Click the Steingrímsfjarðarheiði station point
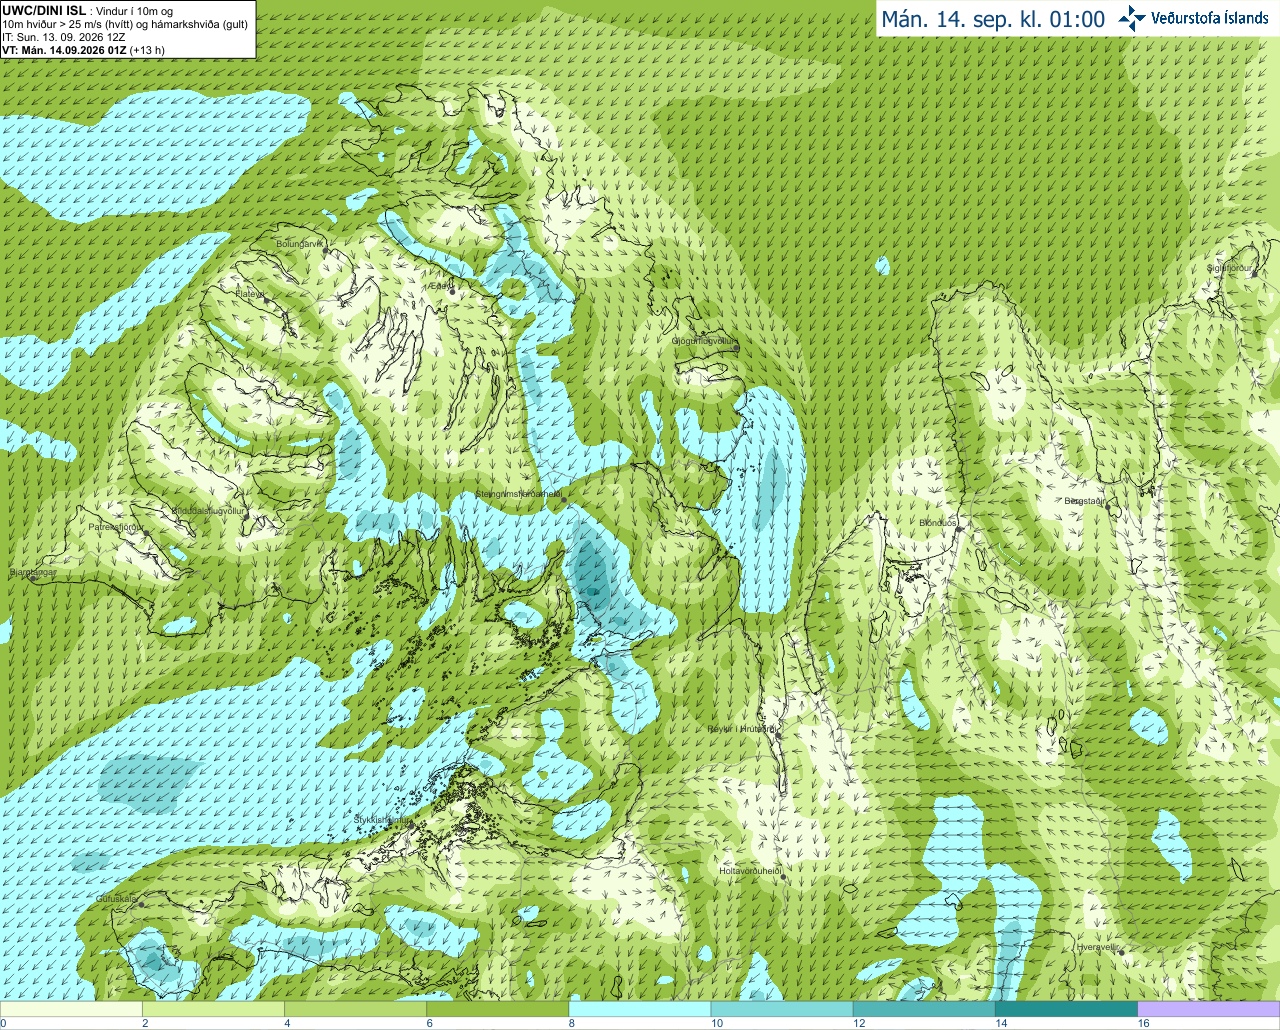The width and height of the screenshot is (1280, 1030). tap(564, 500)
